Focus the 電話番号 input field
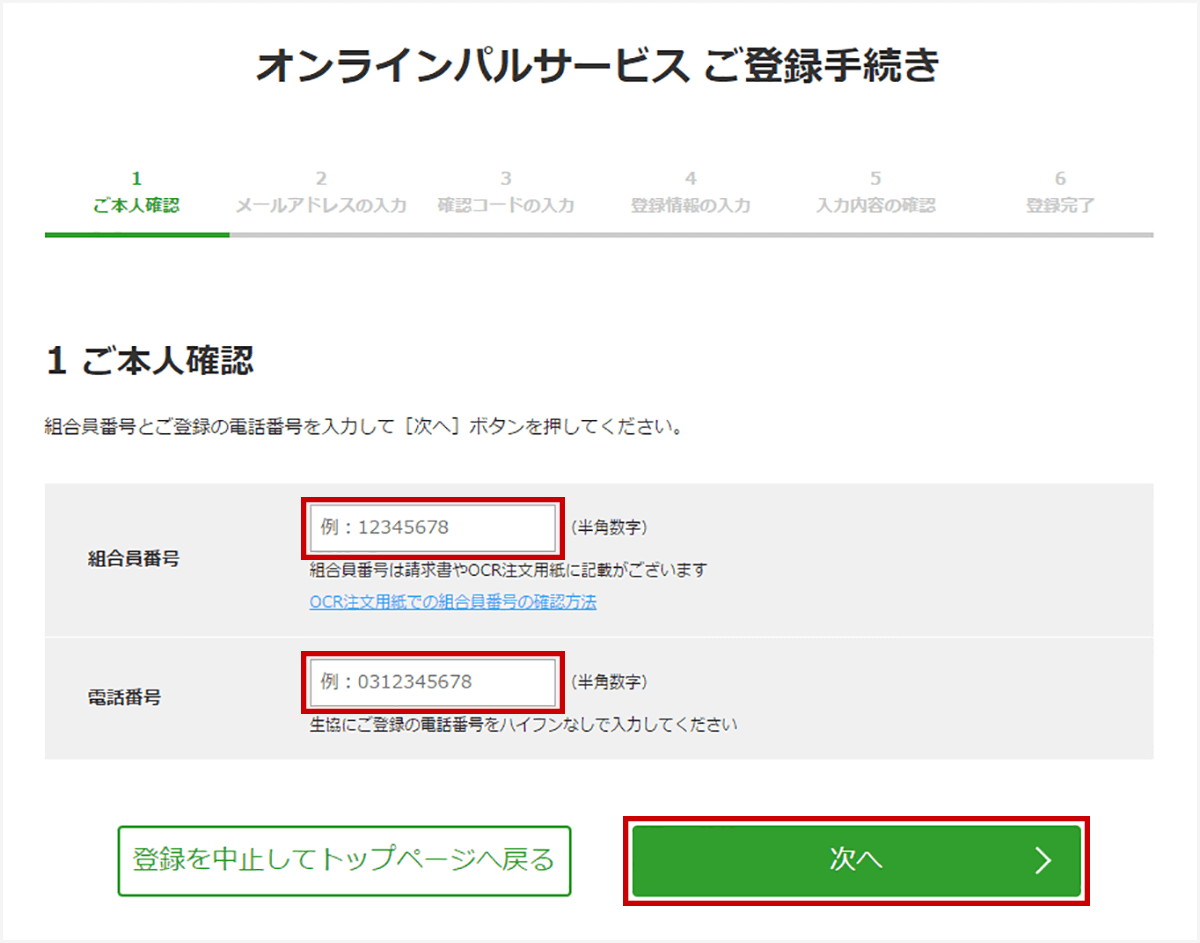1200x943 pixels. click(x=432, y=682)
